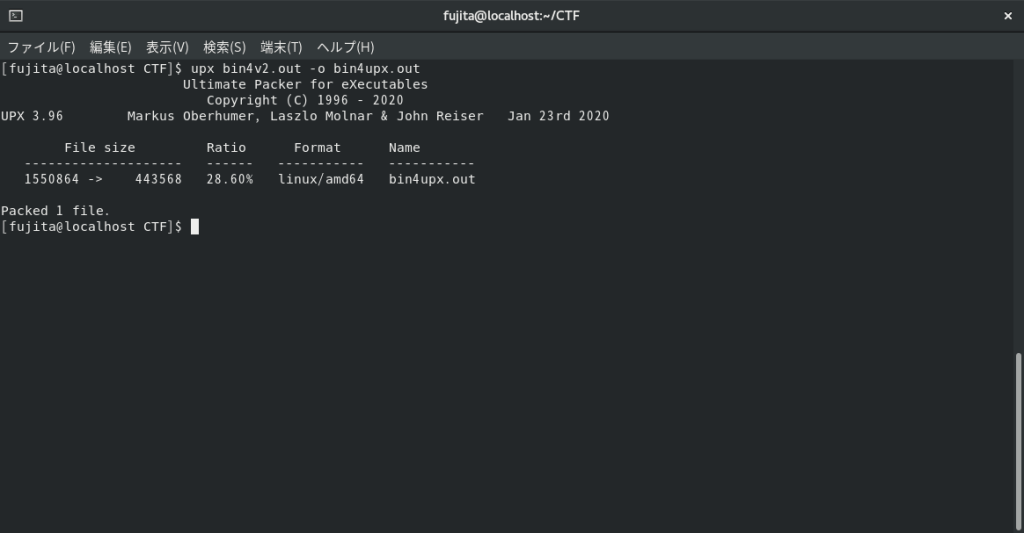Click the 'Packed 1 file.' message
1024x533 pixels.
coord(55,211)
